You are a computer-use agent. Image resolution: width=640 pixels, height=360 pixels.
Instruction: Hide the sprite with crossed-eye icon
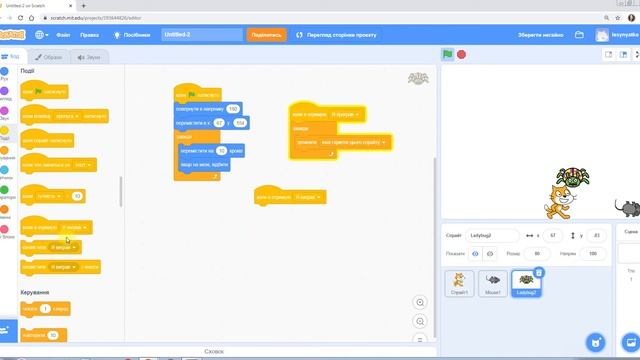tap(490, 253)
